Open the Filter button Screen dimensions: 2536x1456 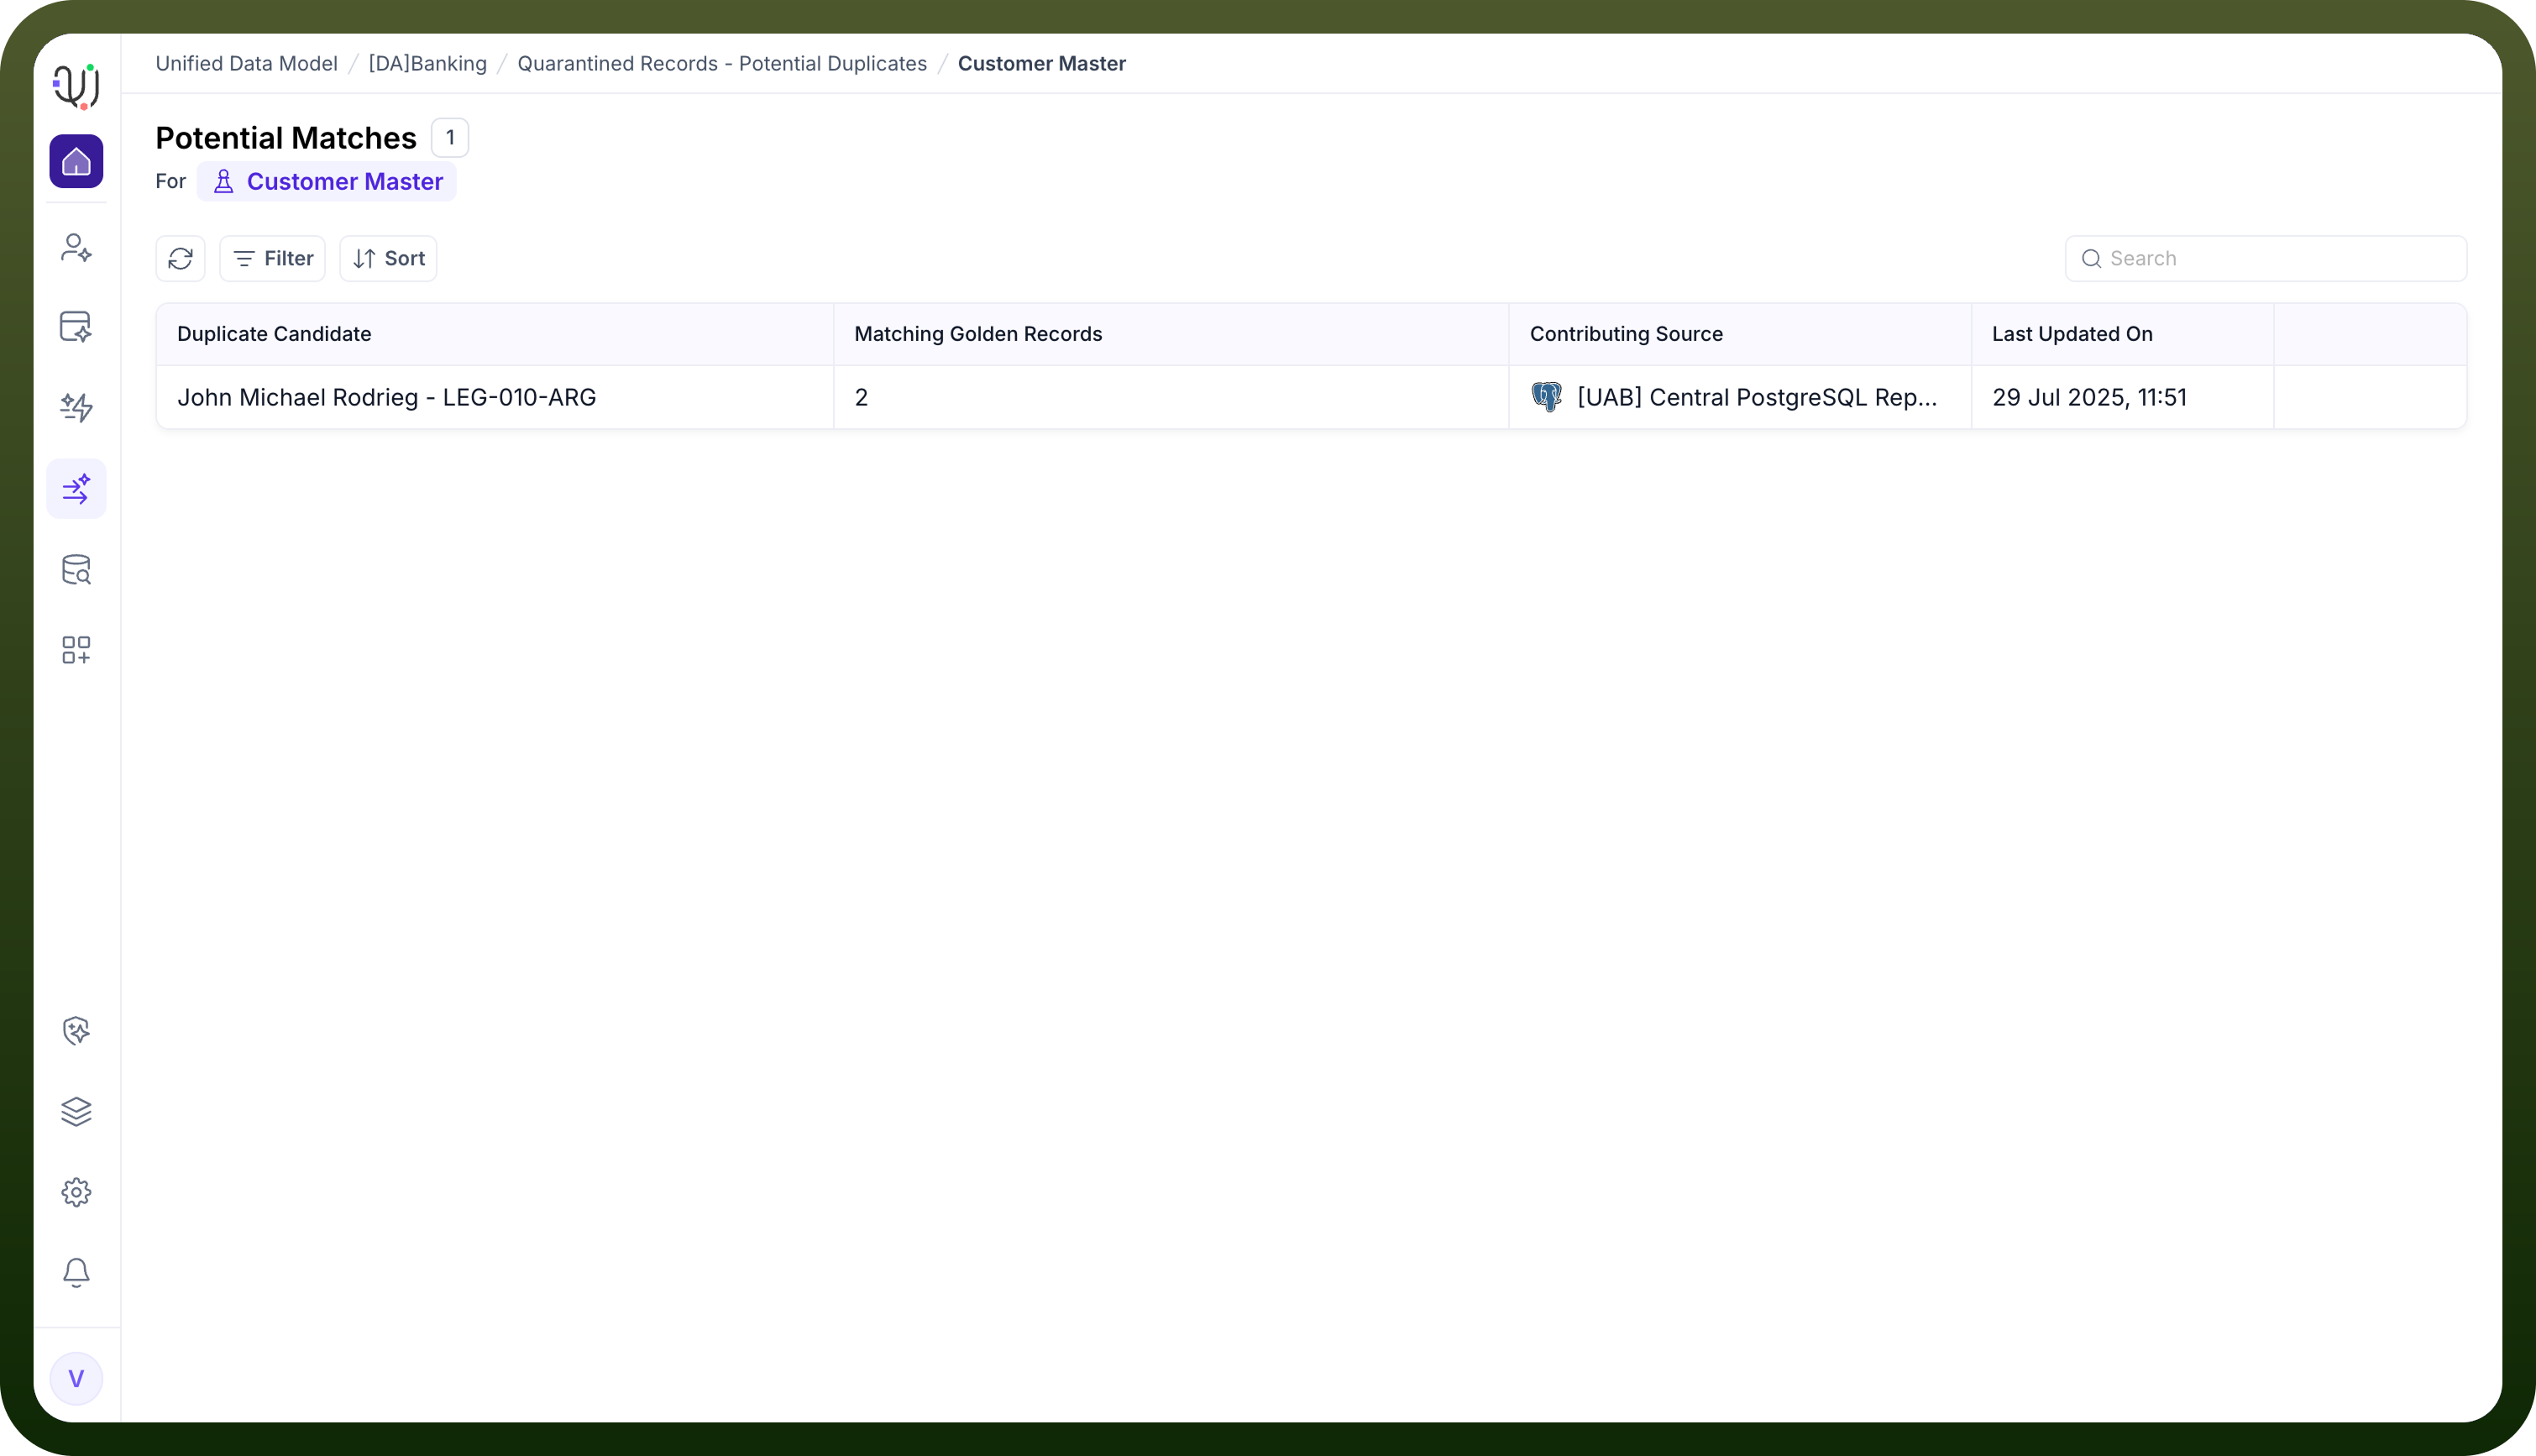click(273, 259)
